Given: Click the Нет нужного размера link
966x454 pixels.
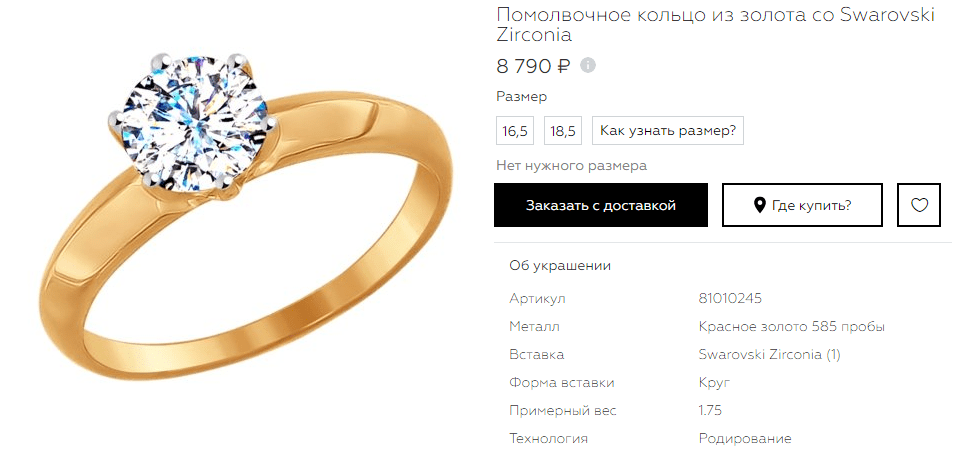Looking at the screenshot, I should coord(572,166).
